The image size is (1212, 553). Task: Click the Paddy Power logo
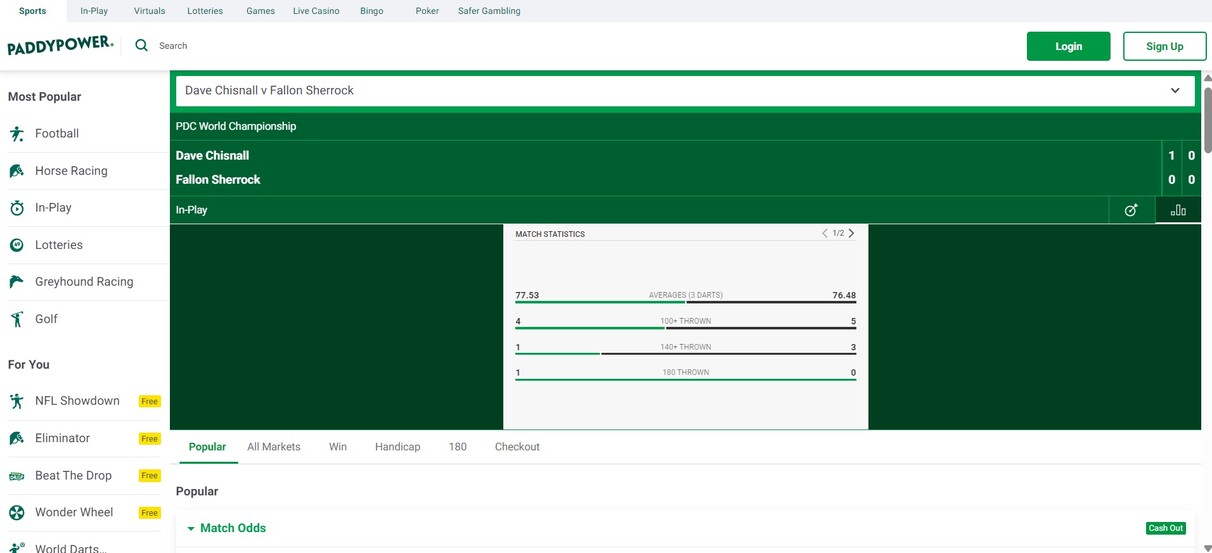60,46
